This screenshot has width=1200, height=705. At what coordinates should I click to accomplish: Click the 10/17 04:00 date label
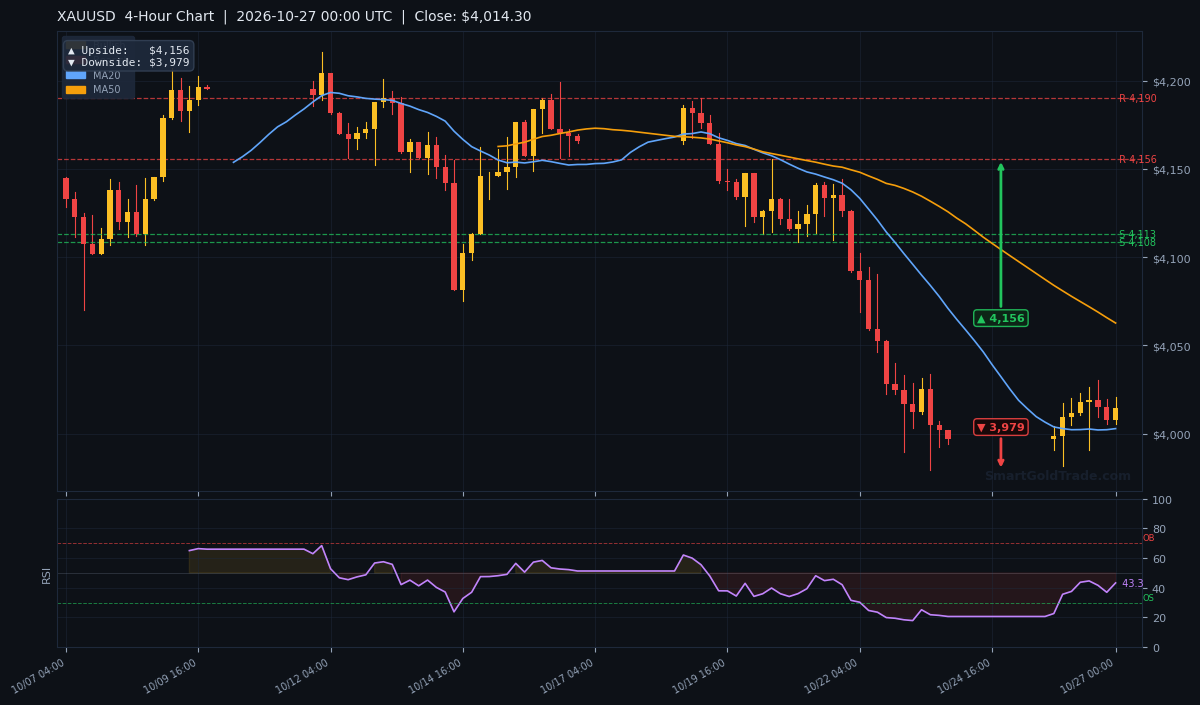click(x=569, y=676)
